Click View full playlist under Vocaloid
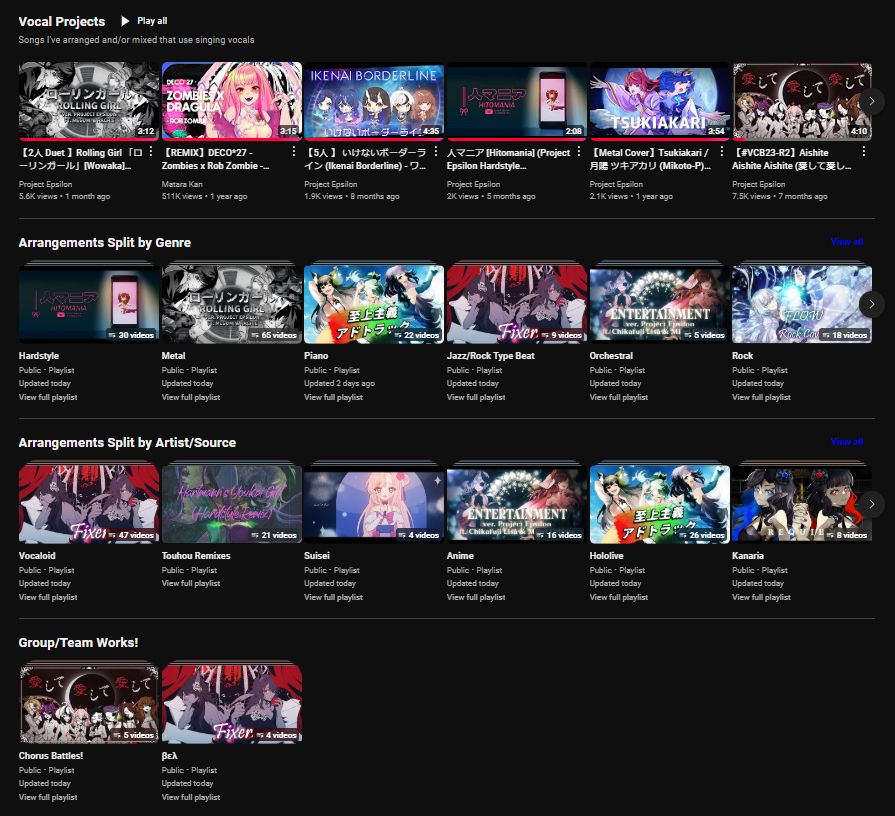This screenshot has height=816, width=895. [48, 597]
